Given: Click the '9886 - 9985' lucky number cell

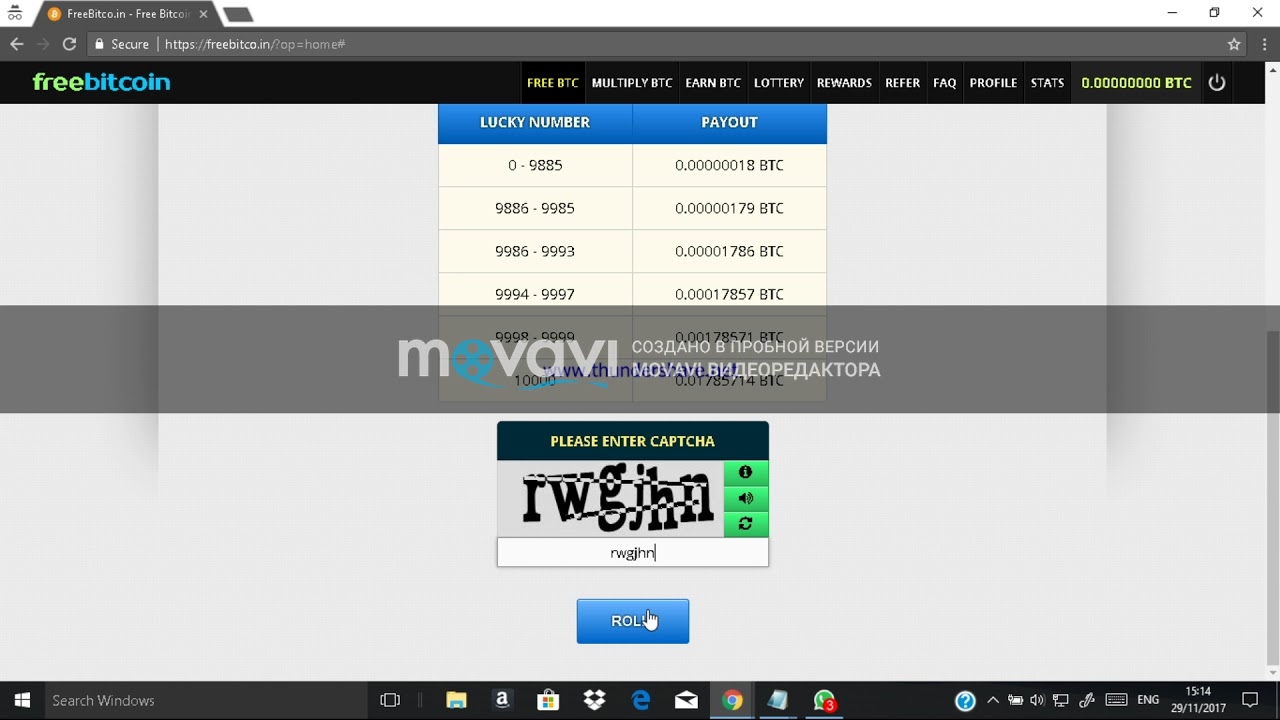Looking at the screenshot, I should [535, 208].
